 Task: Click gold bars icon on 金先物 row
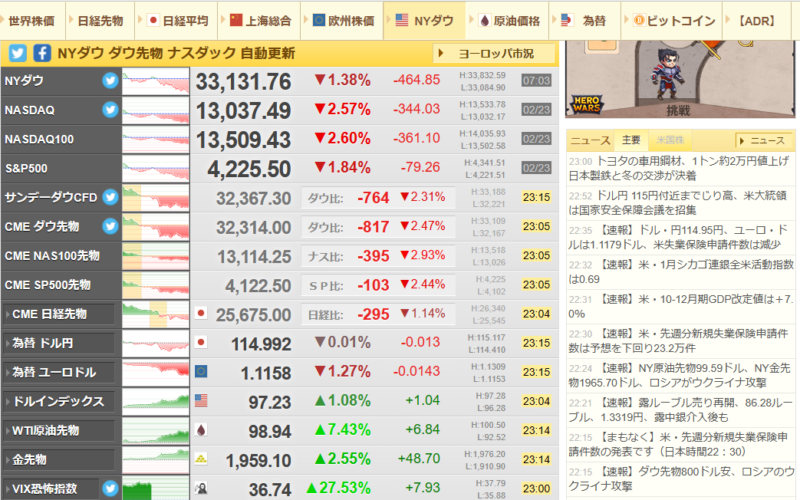pos(201,459)
